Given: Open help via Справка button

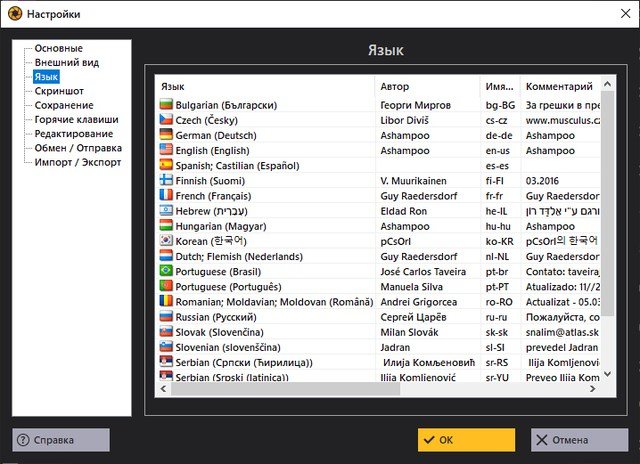Looking at the screenshot, I should [x=61, y=440].
